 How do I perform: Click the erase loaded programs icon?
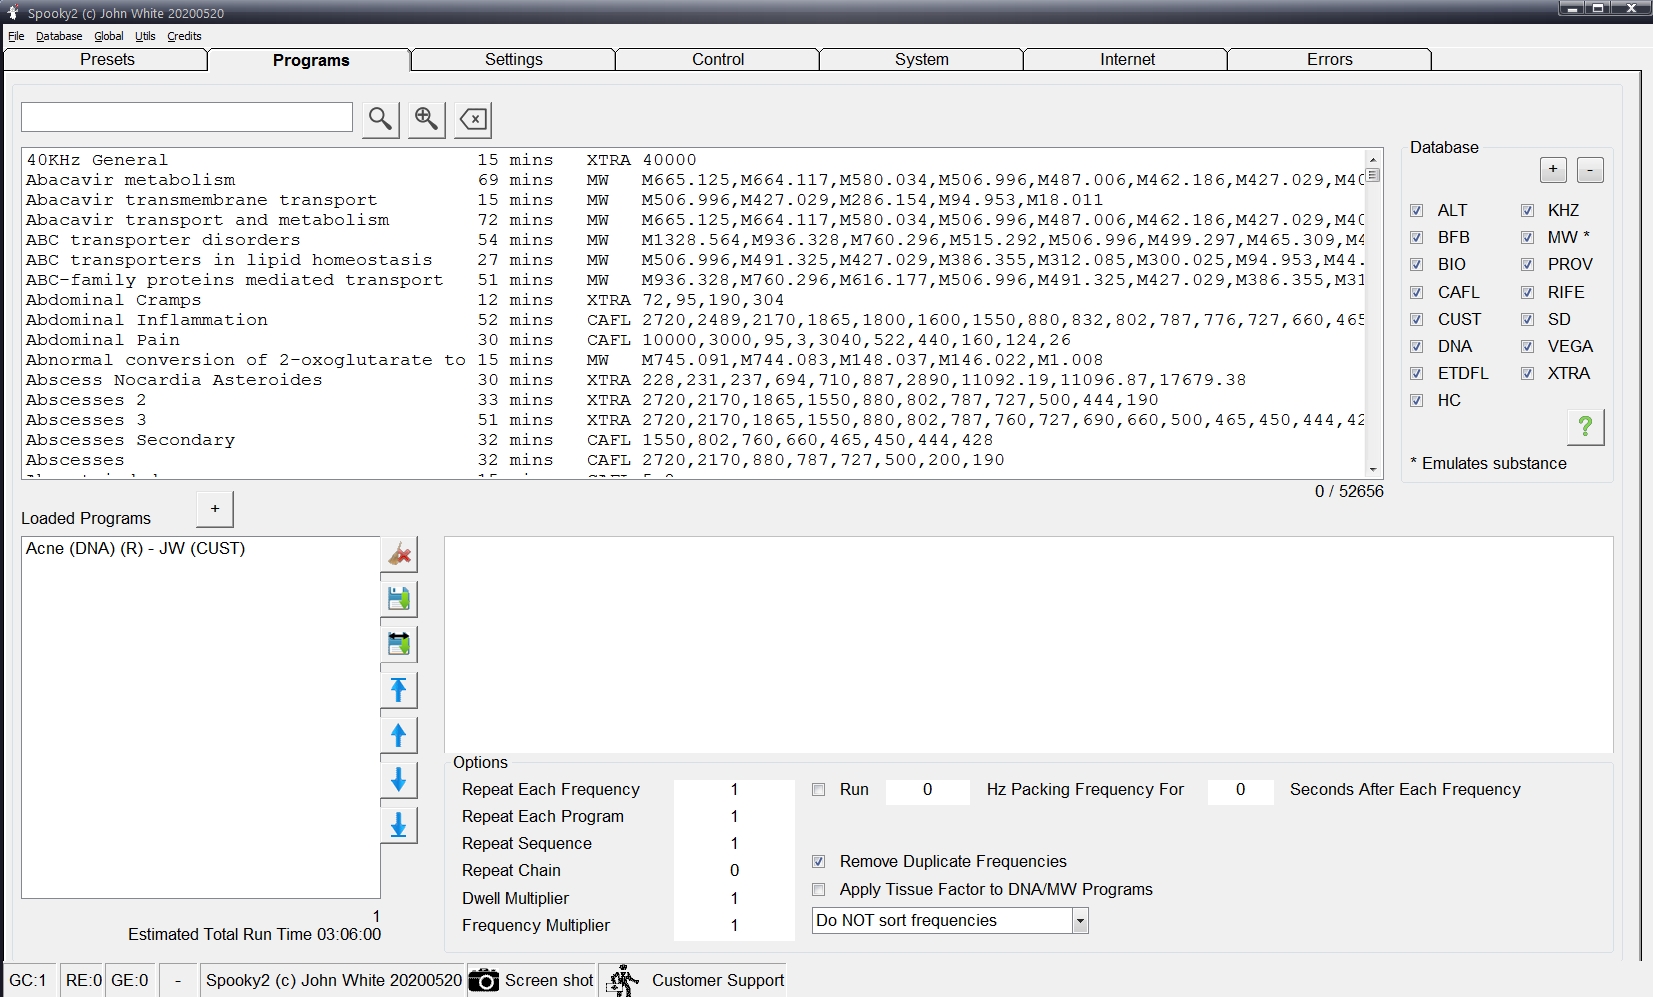(x=399, y=554)
